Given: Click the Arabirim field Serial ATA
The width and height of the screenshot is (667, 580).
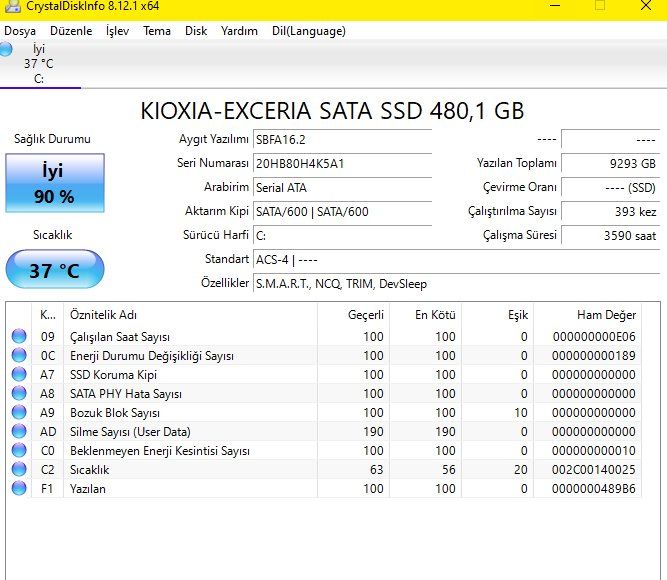Looking at the screenshot, I should pos(342,187).
